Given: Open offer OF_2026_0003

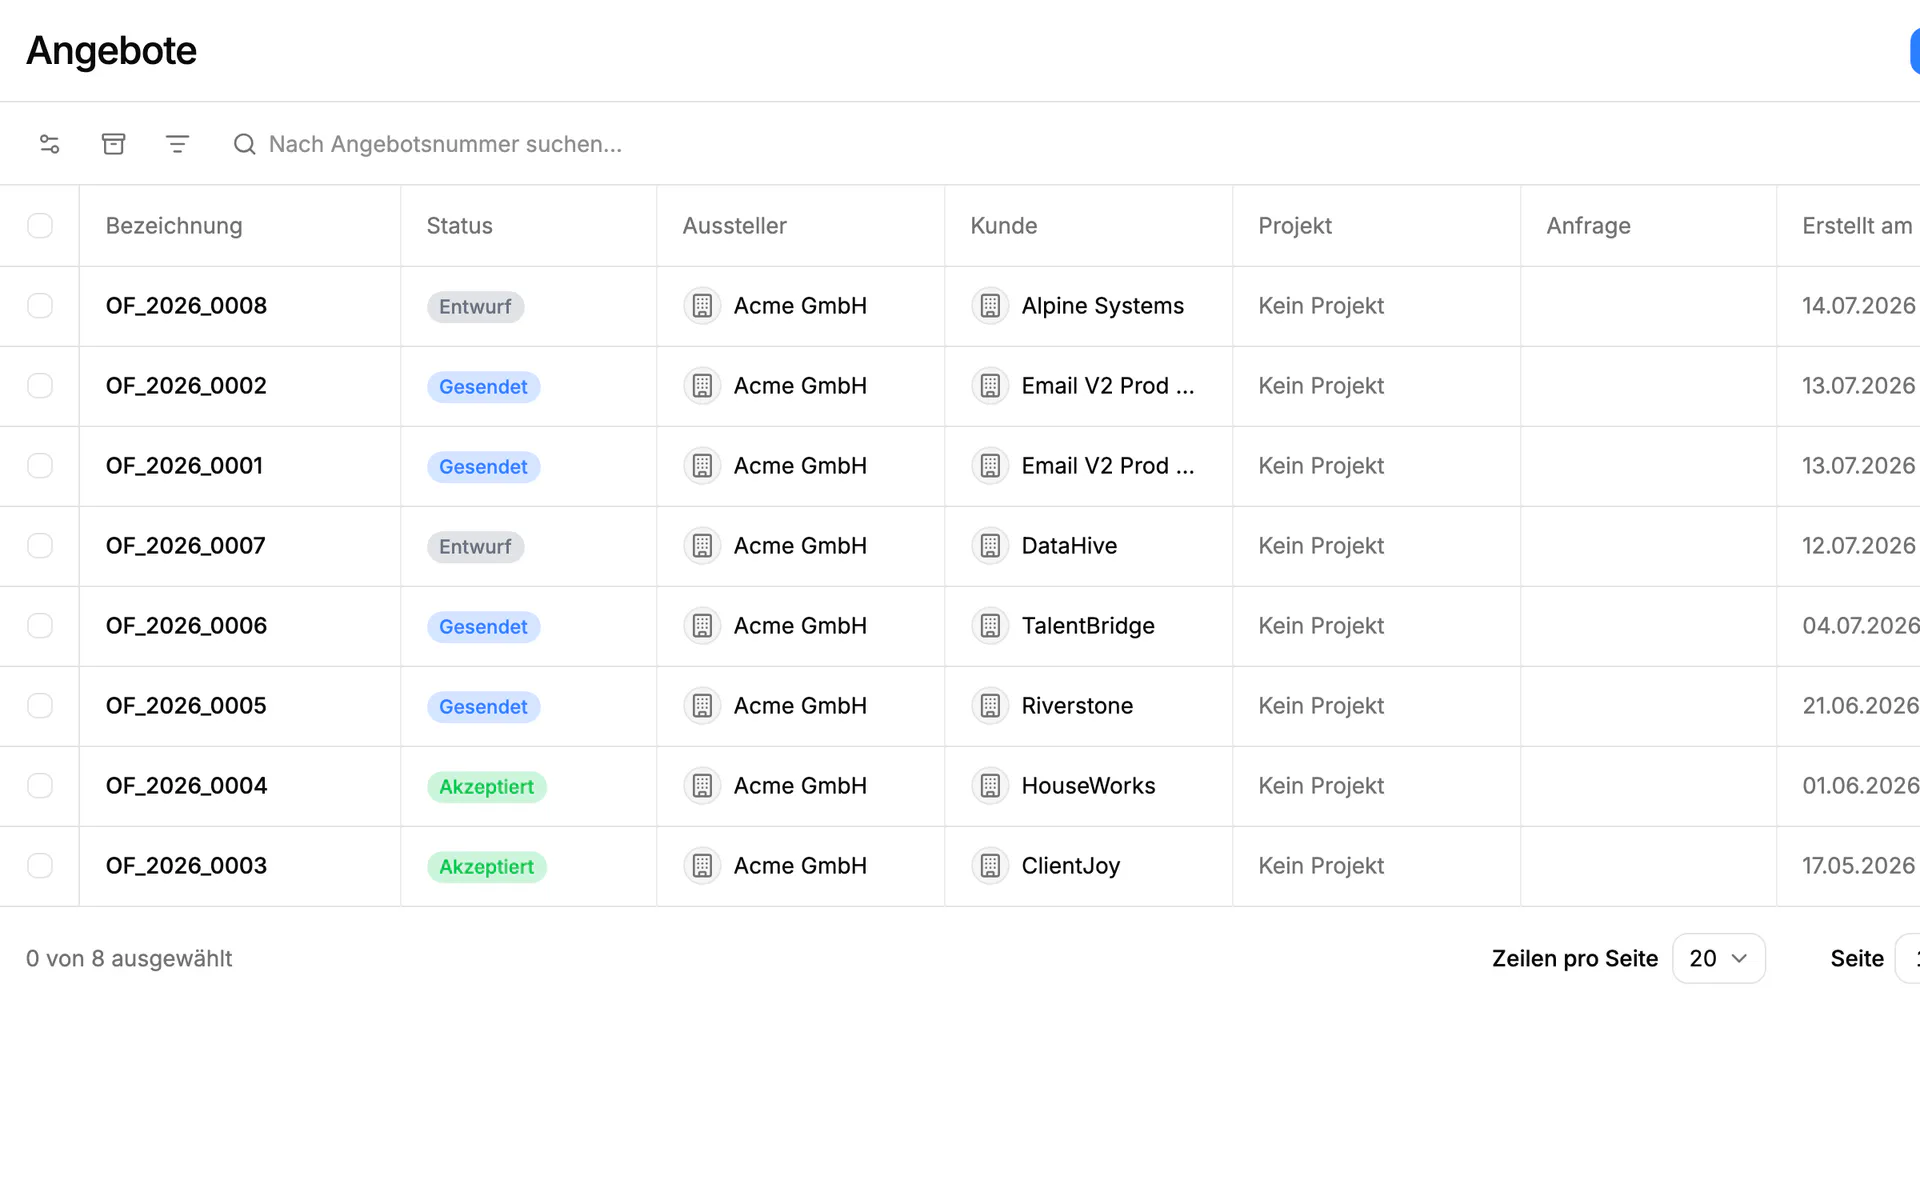Looking at the screenshot, I should pos(186,866).
